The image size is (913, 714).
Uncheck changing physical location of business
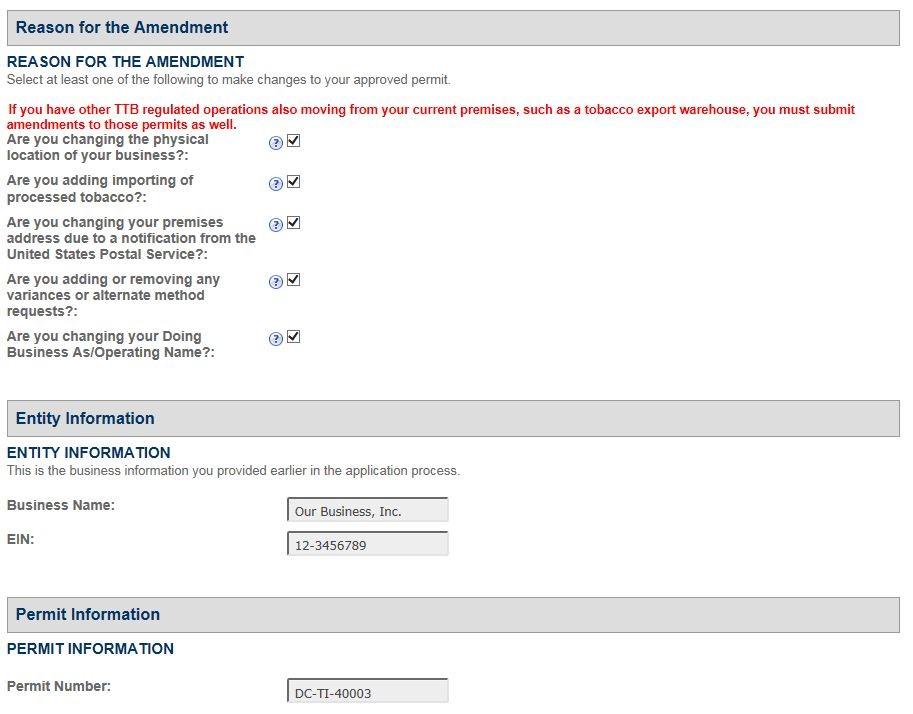pos(294,141)
